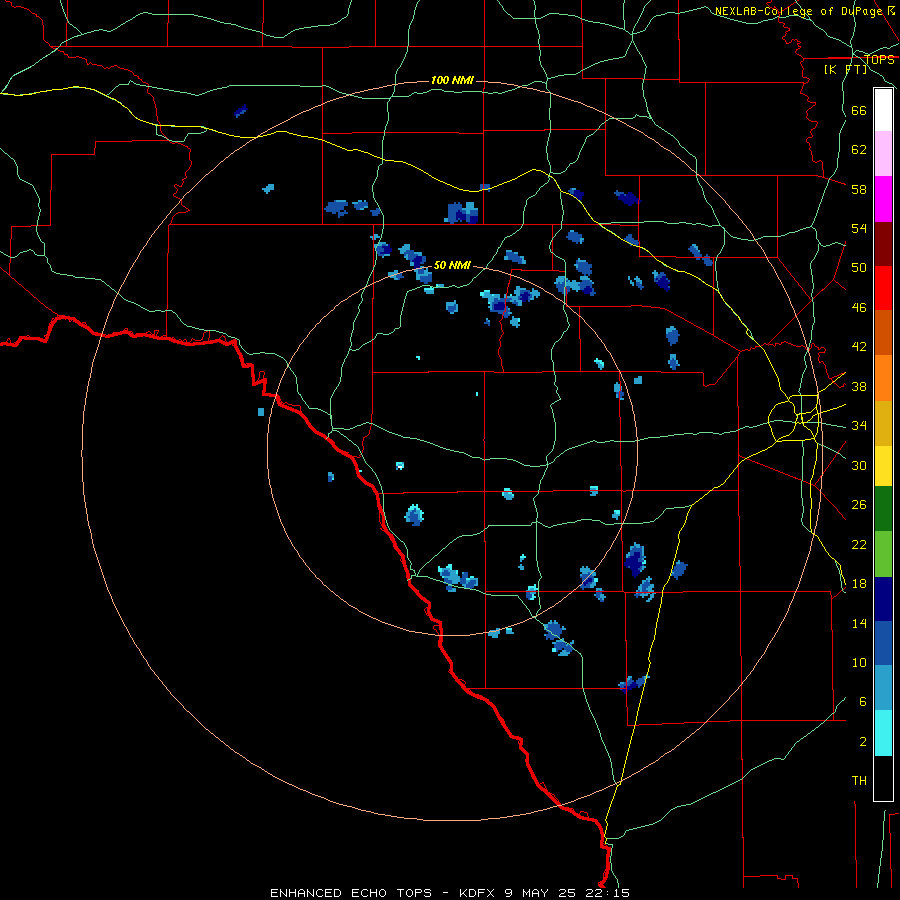Click the gold legend swatch
Screen dimensions: 900x900
883,423
